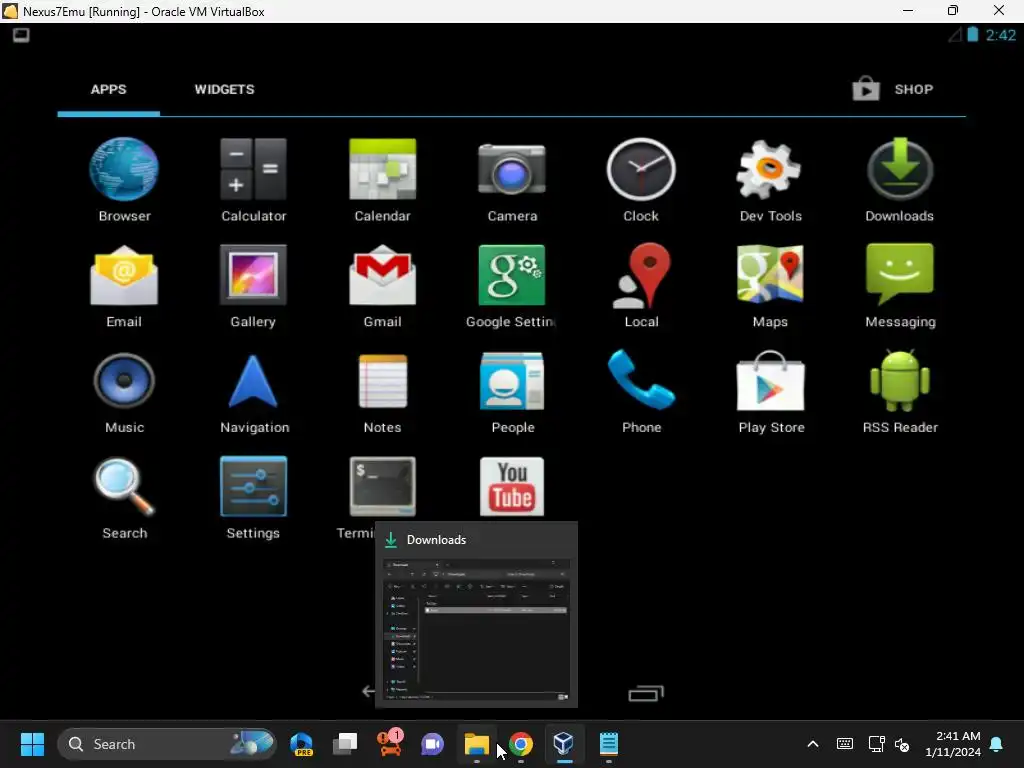
Task: Click the Downloads window preview thumbnail
Action: pos(476,630)
